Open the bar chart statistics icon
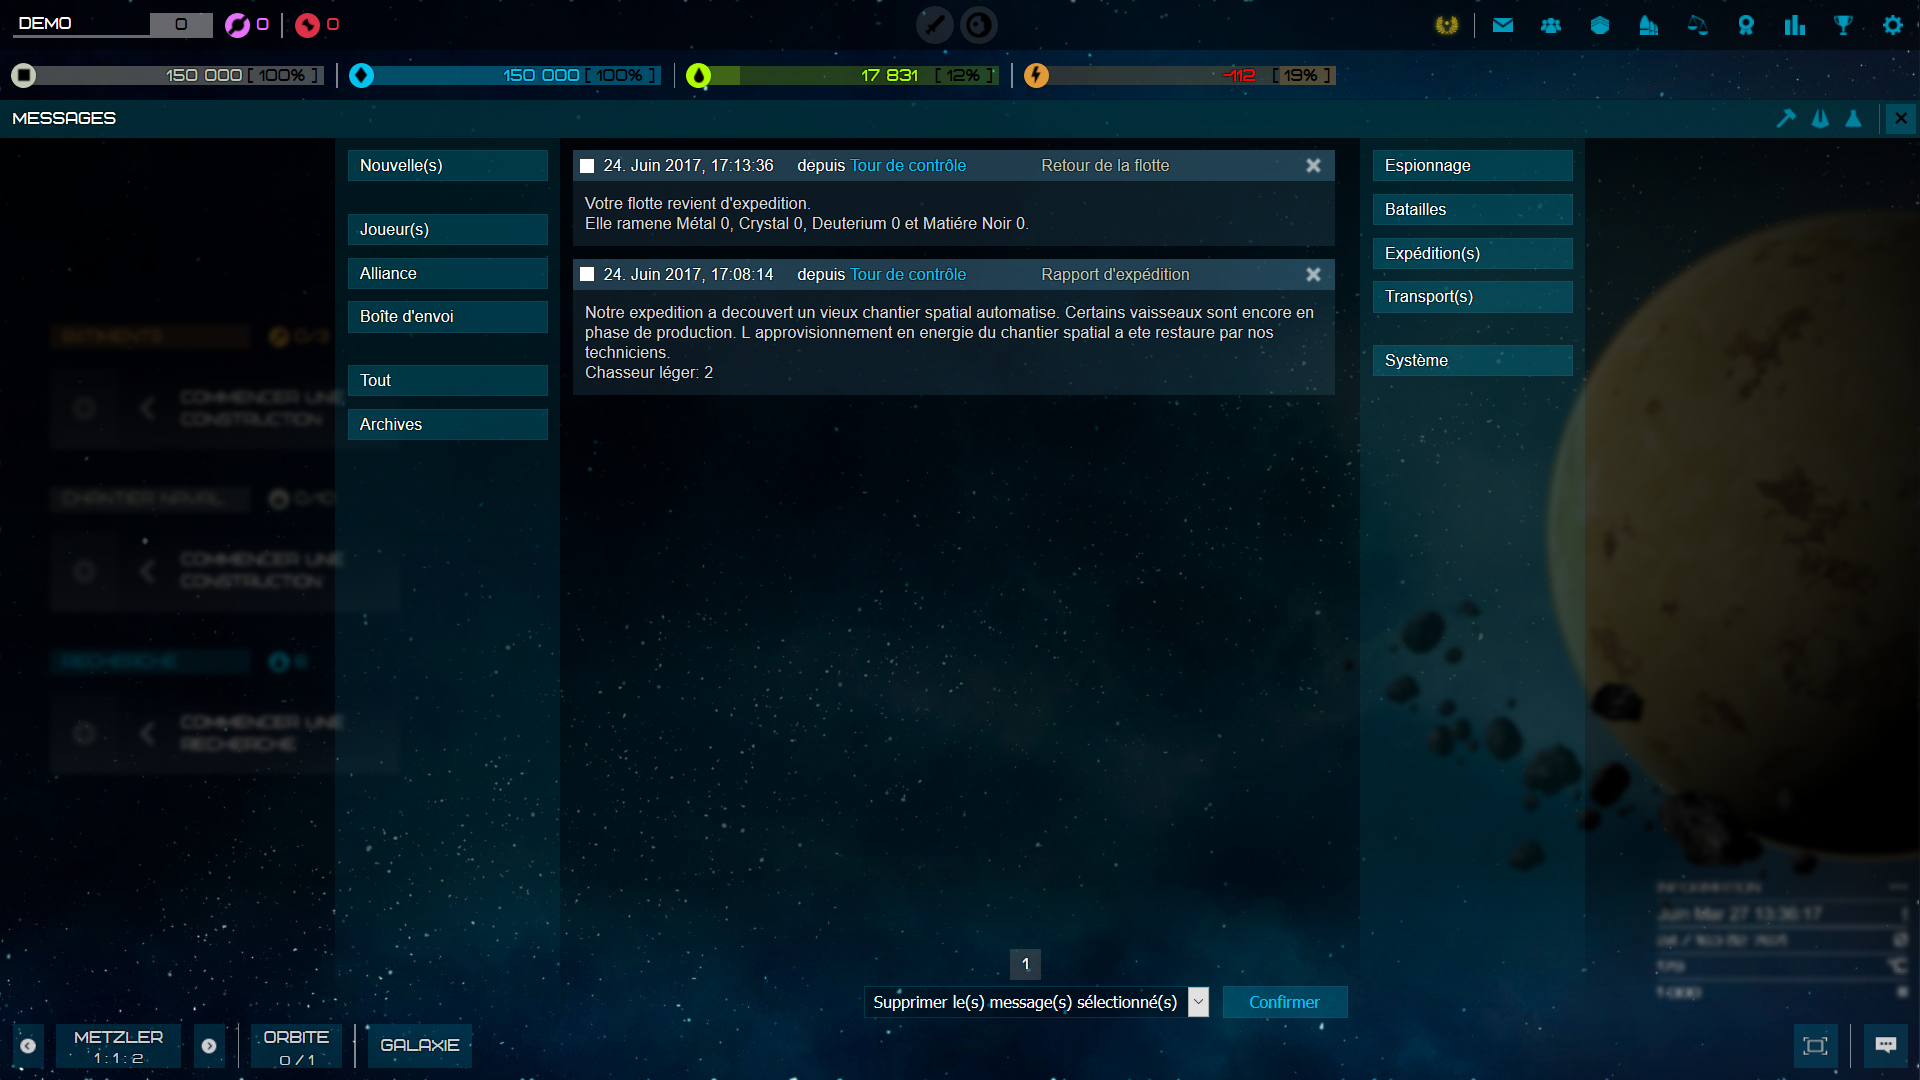The height and width of the screenshot is (1080, 1920). point(1795,25)
